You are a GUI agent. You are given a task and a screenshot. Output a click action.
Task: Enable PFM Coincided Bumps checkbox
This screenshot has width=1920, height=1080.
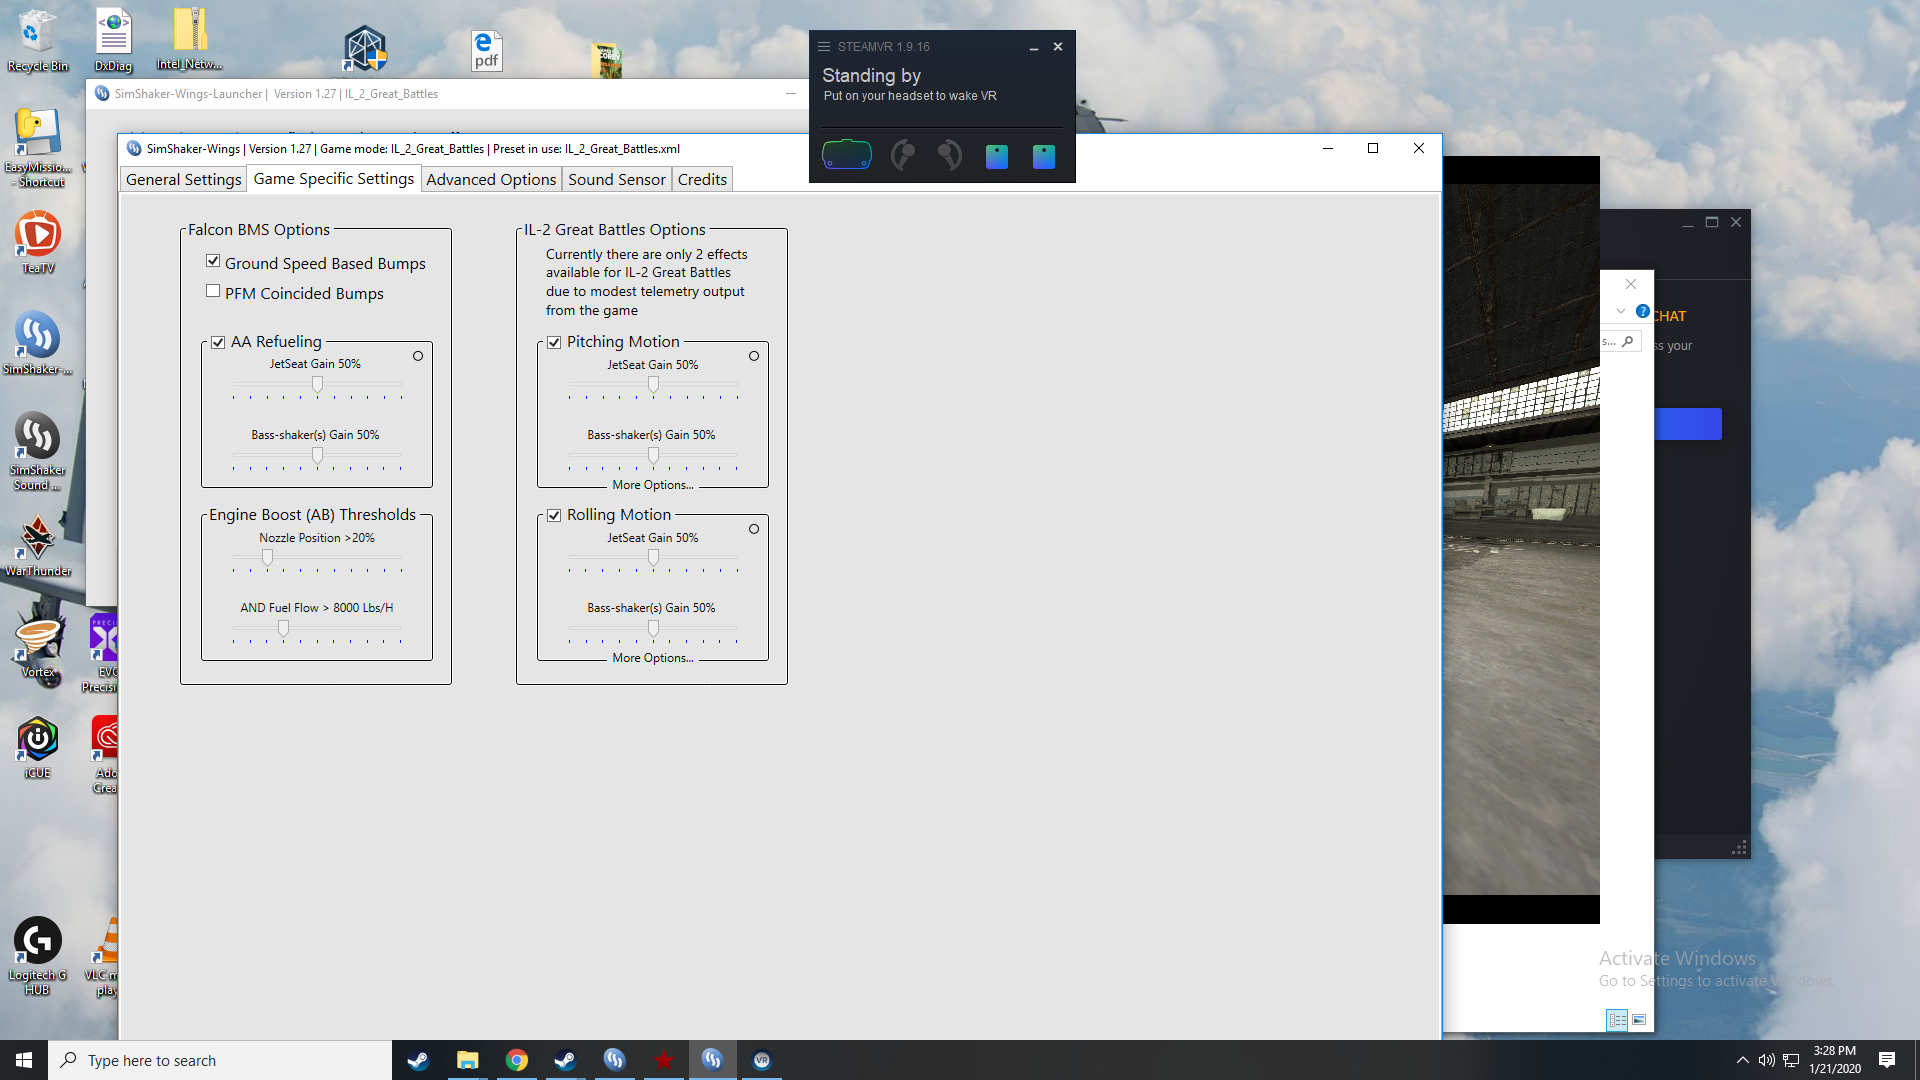[x=213, y=291]
